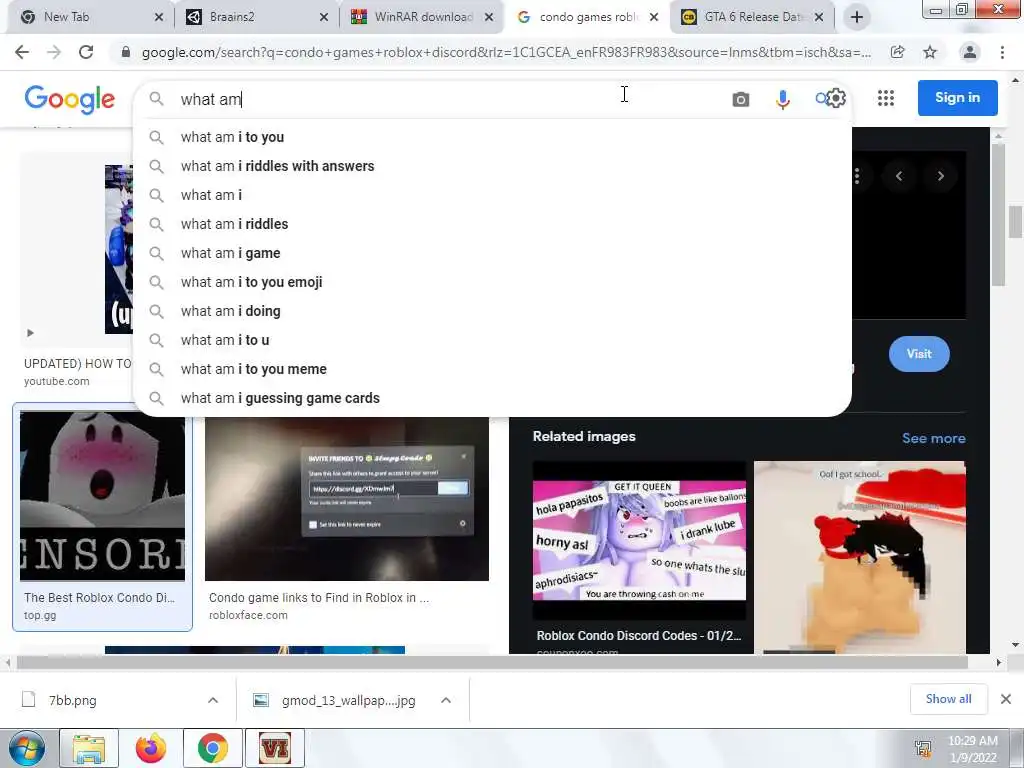The width and height of the screenshot is (1024, 768).
Task: Show the previous image in preview panel
Action: 899,176
